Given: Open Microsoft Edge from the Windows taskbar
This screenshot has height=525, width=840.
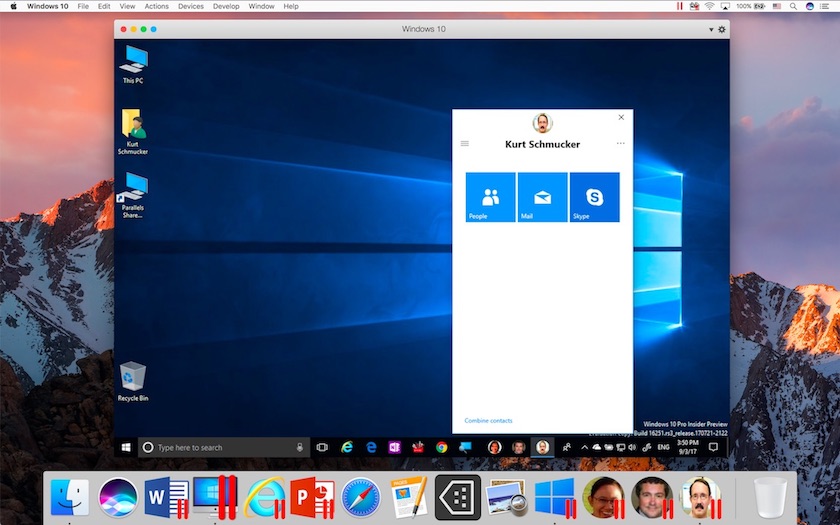Looking at the screenshot, I should point(371,447).
